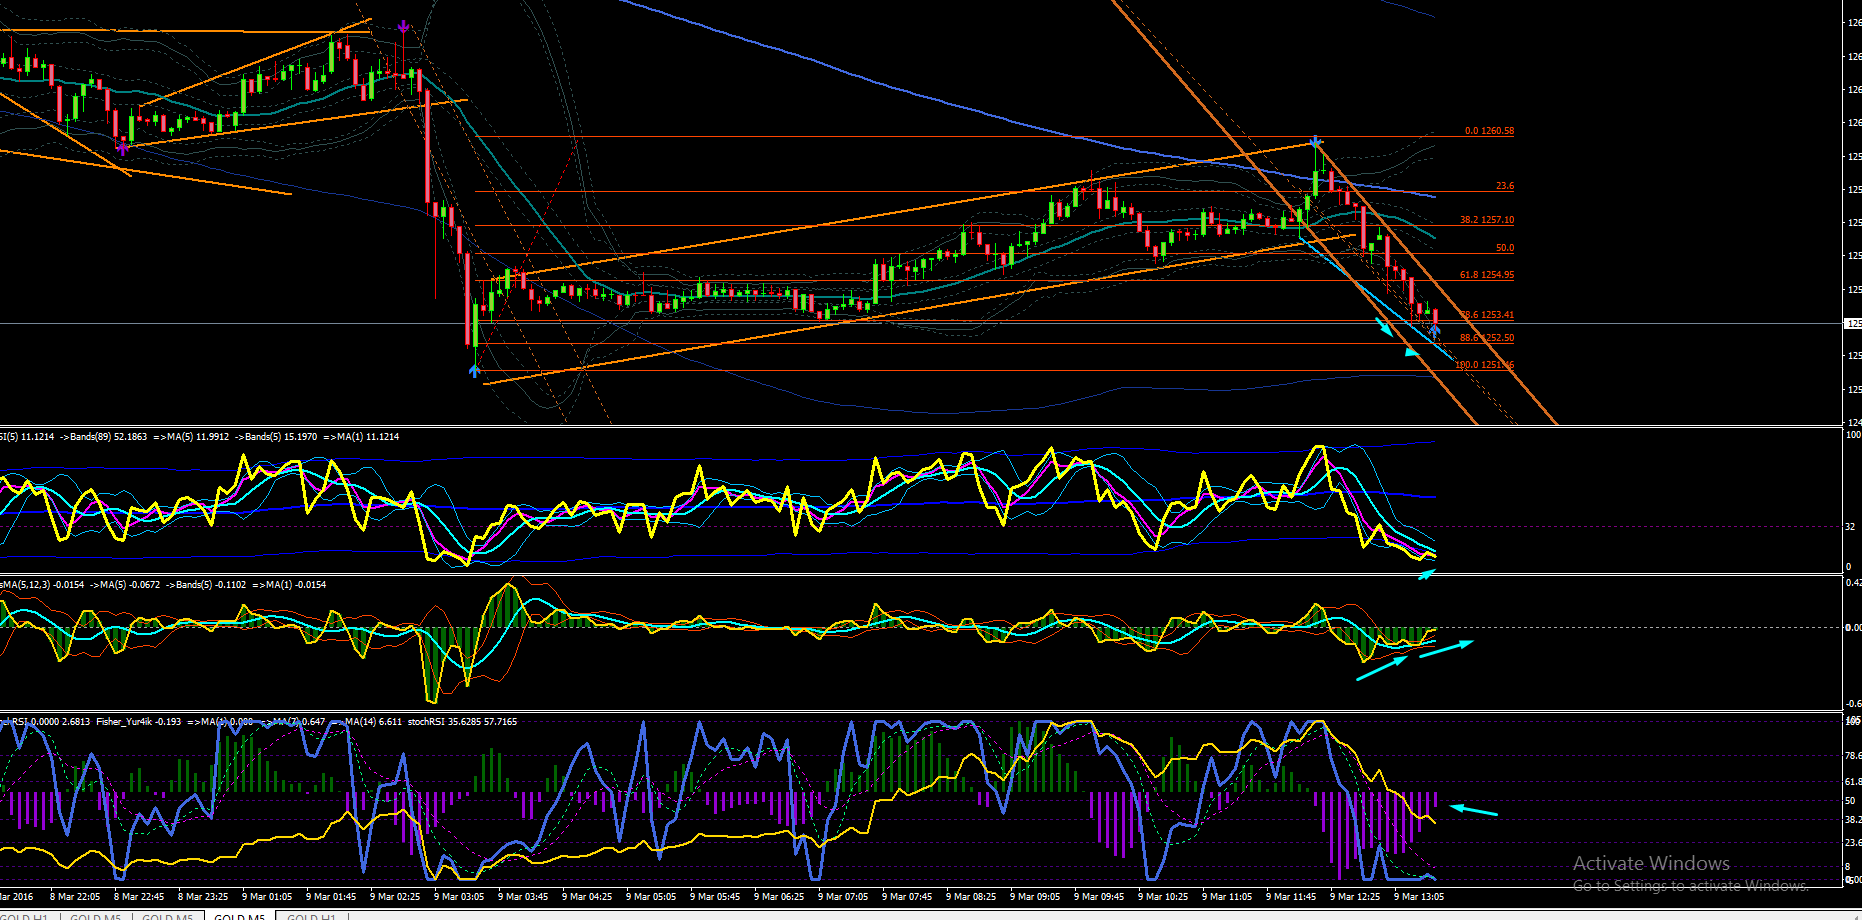Open the GOLD,H1 tab right of active tab

pyautogui.click(x=312, y=917)
